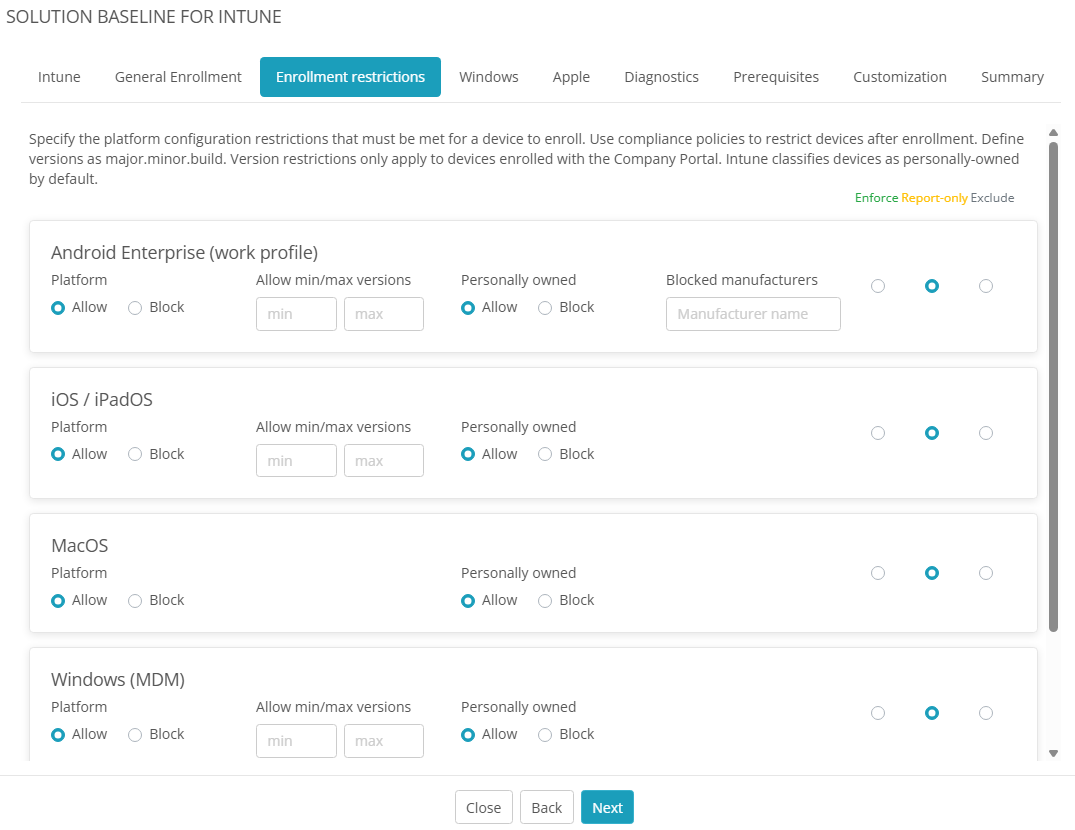
Task: Select Platform Allow for iOS / iPadOS
Action: click(x=58, y=454)
